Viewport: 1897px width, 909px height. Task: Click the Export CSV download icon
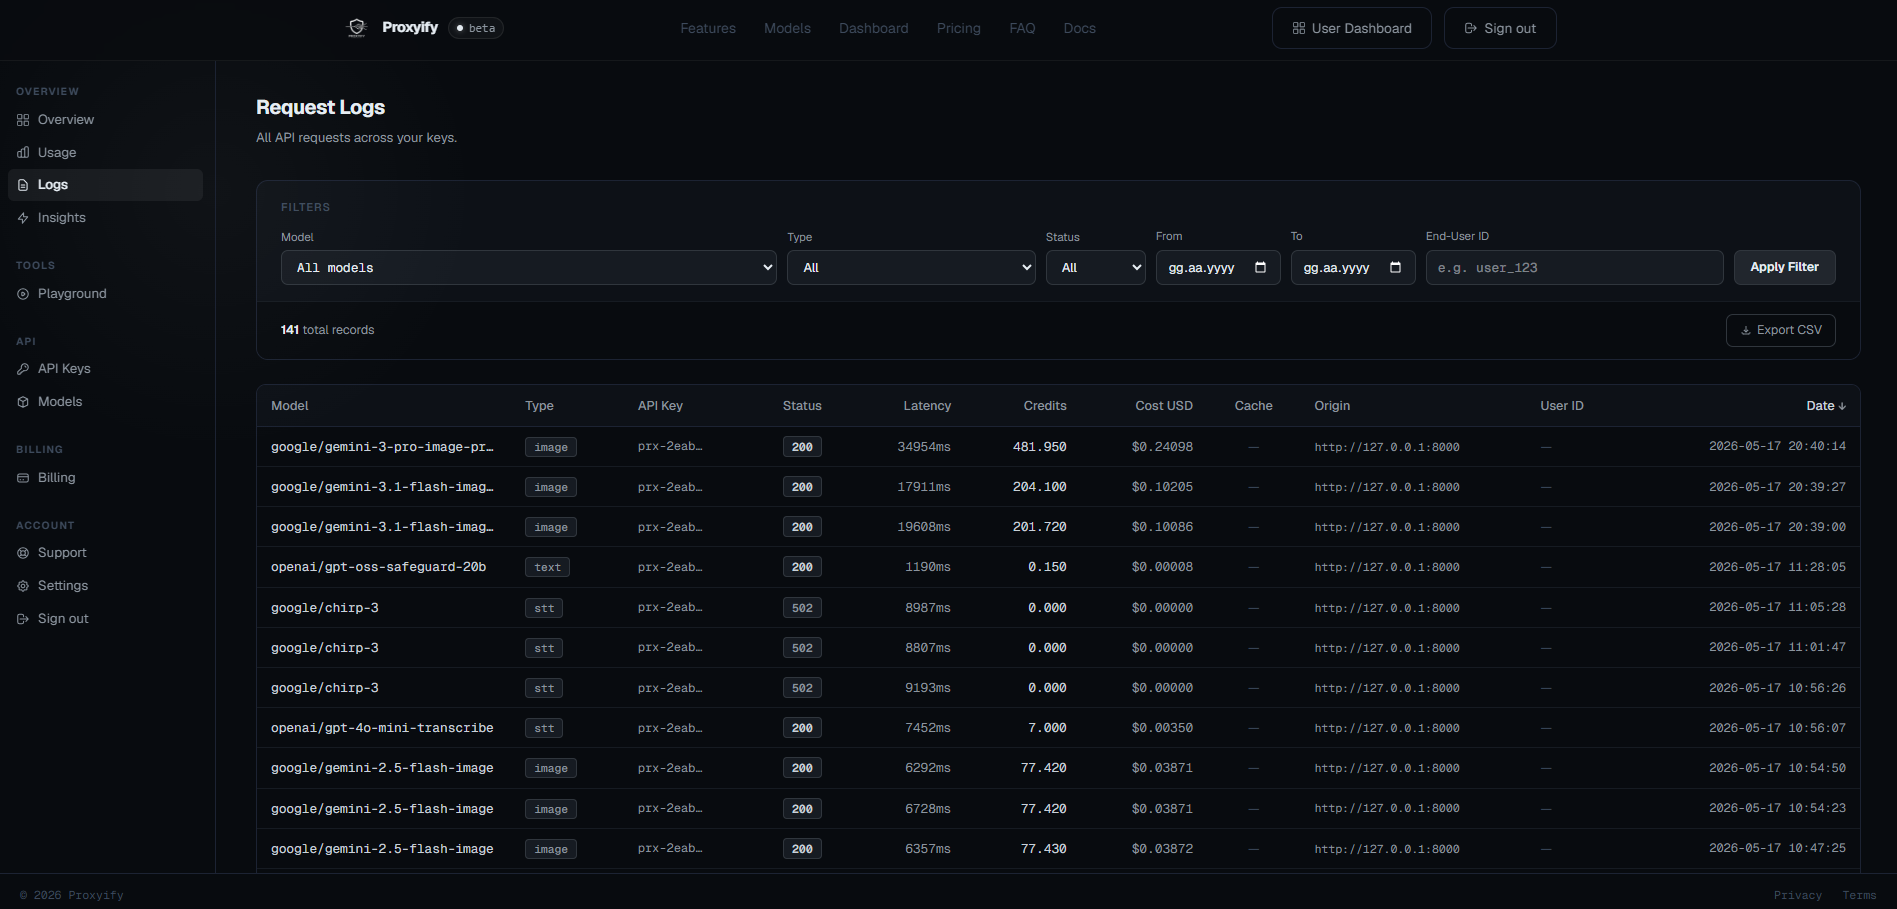coord(1746,330)
